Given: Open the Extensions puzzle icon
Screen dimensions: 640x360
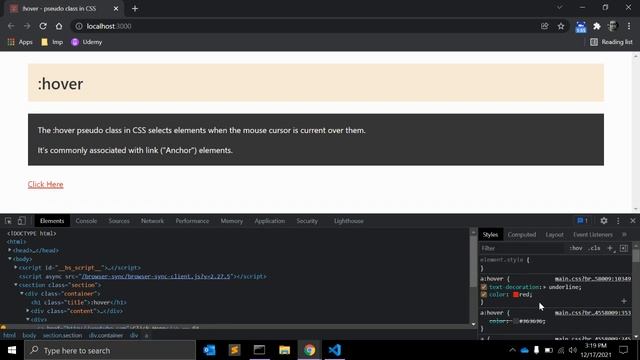Looking at the screenshot, I should click(x=597, y=26).
